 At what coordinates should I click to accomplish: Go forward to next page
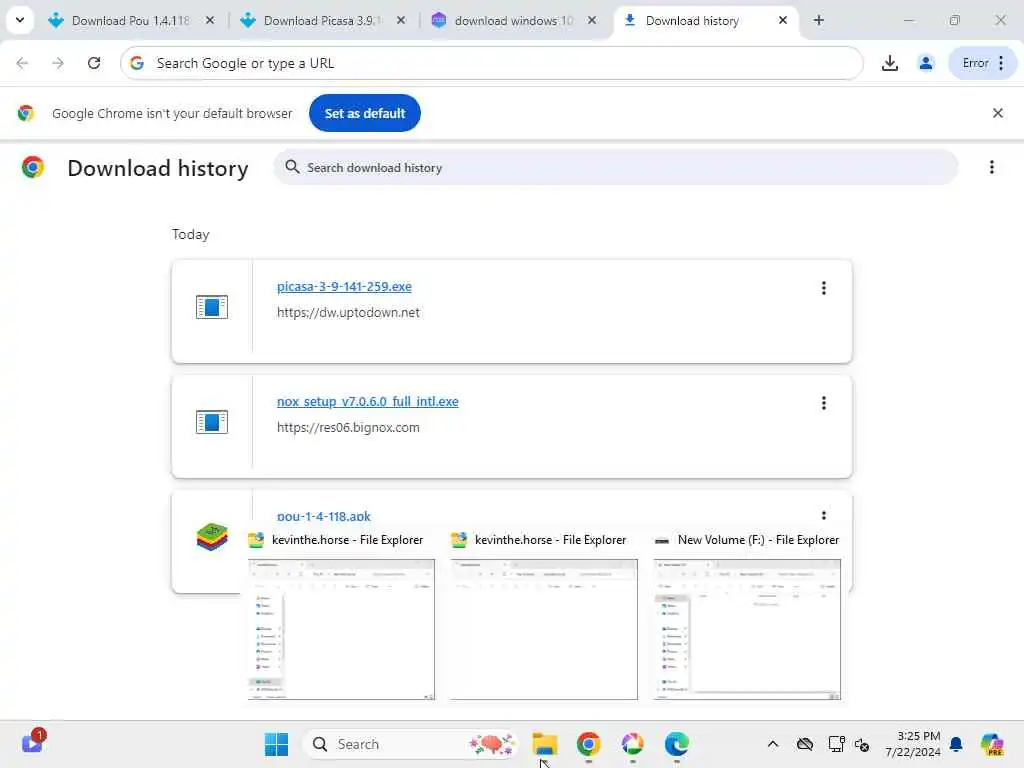click(58, 63)
